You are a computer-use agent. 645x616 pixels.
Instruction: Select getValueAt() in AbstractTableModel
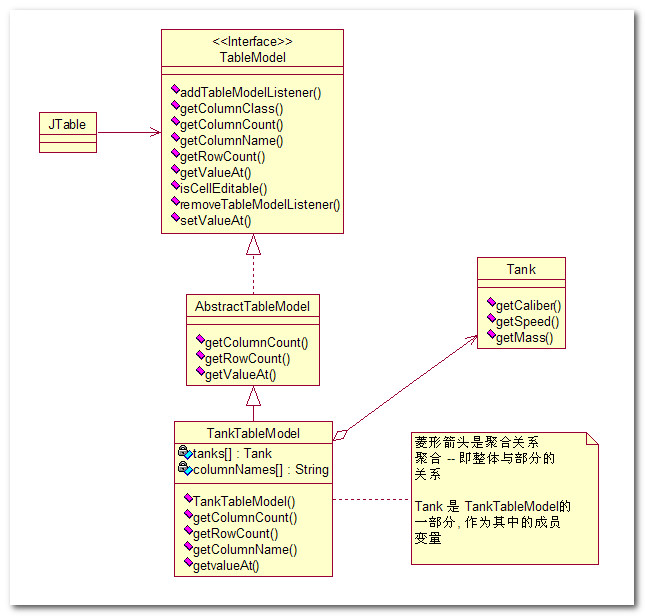pos(240,375)
